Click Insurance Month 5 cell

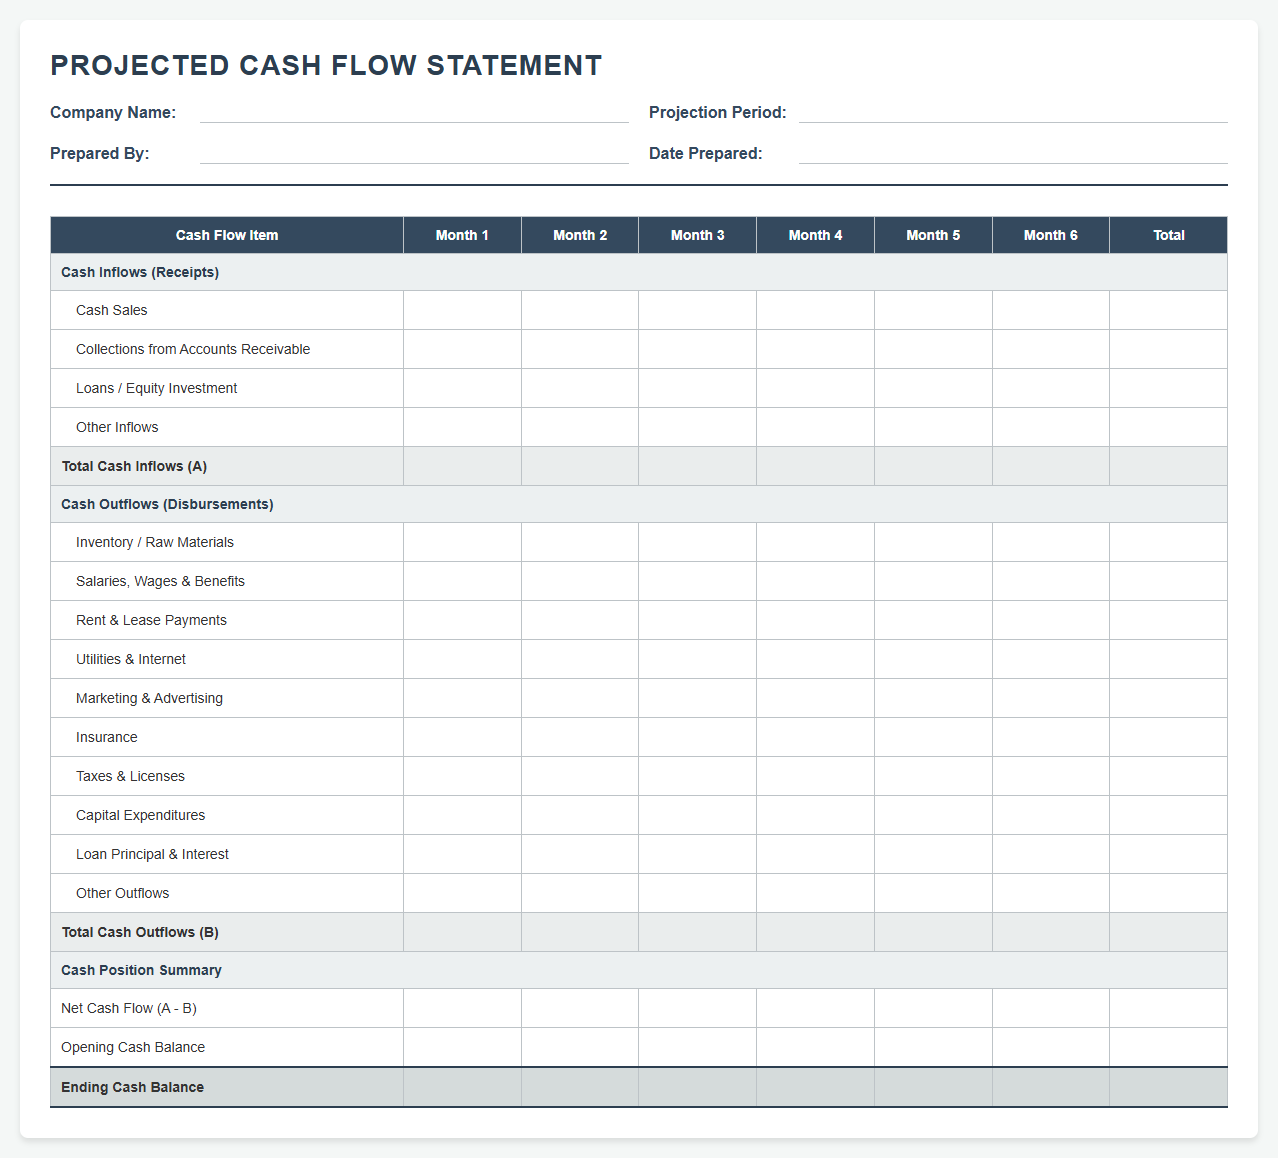(x=933, y=737)
